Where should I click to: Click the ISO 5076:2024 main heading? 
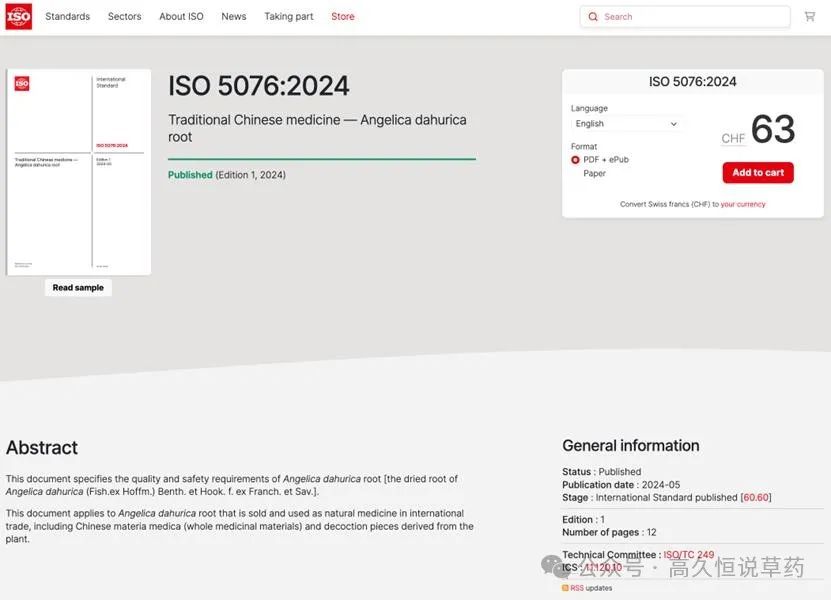pos(259,86)
